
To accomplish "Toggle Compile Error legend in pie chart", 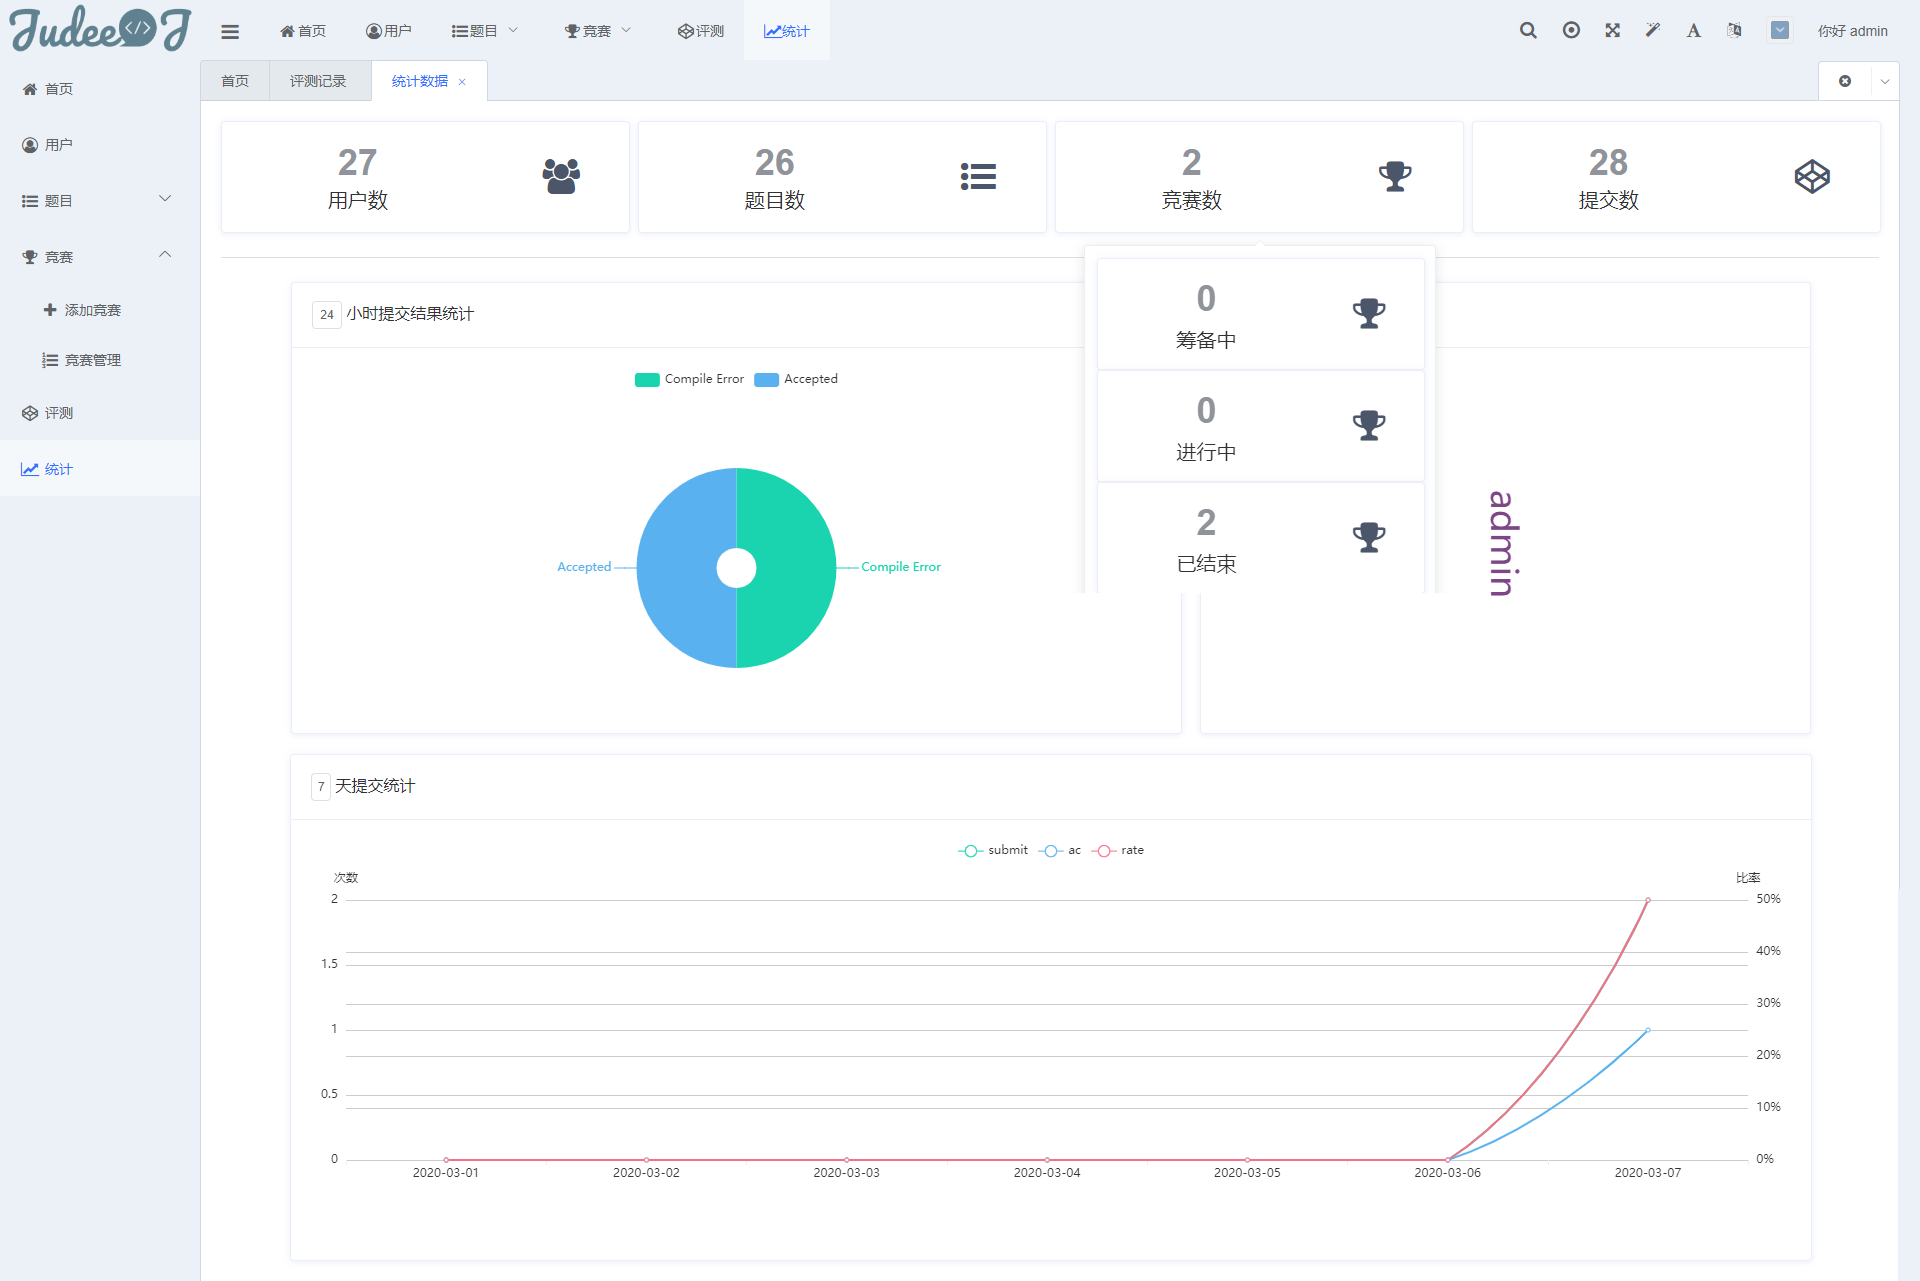I will click(689, 379).
